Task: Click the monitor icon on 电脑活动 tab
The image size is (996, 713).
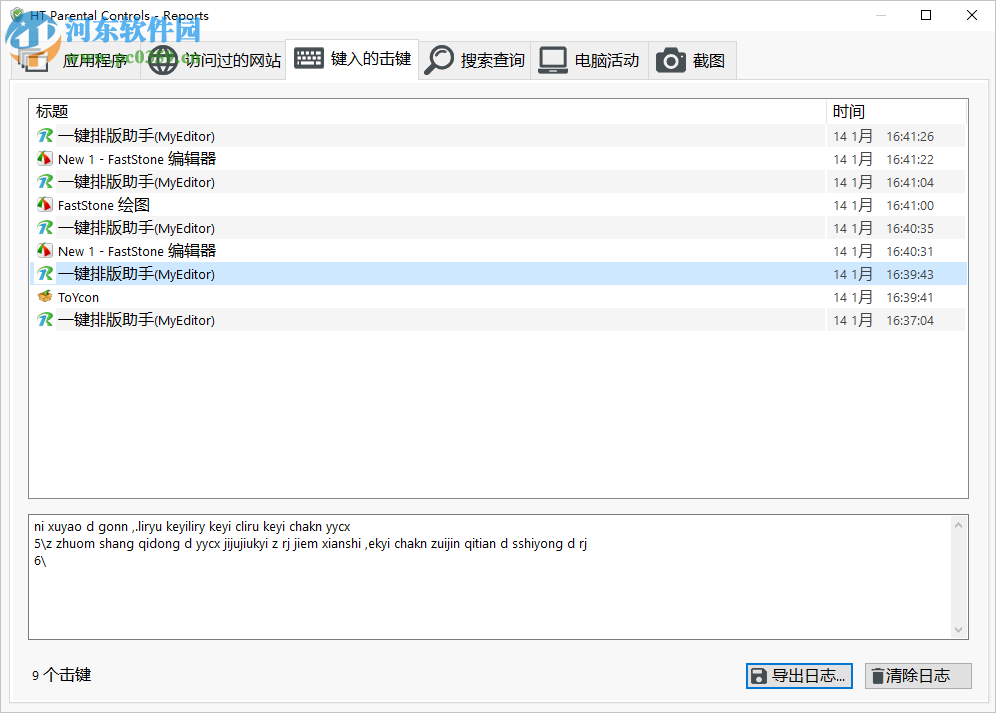Action: pyautogui.click(x=552, y=59)
